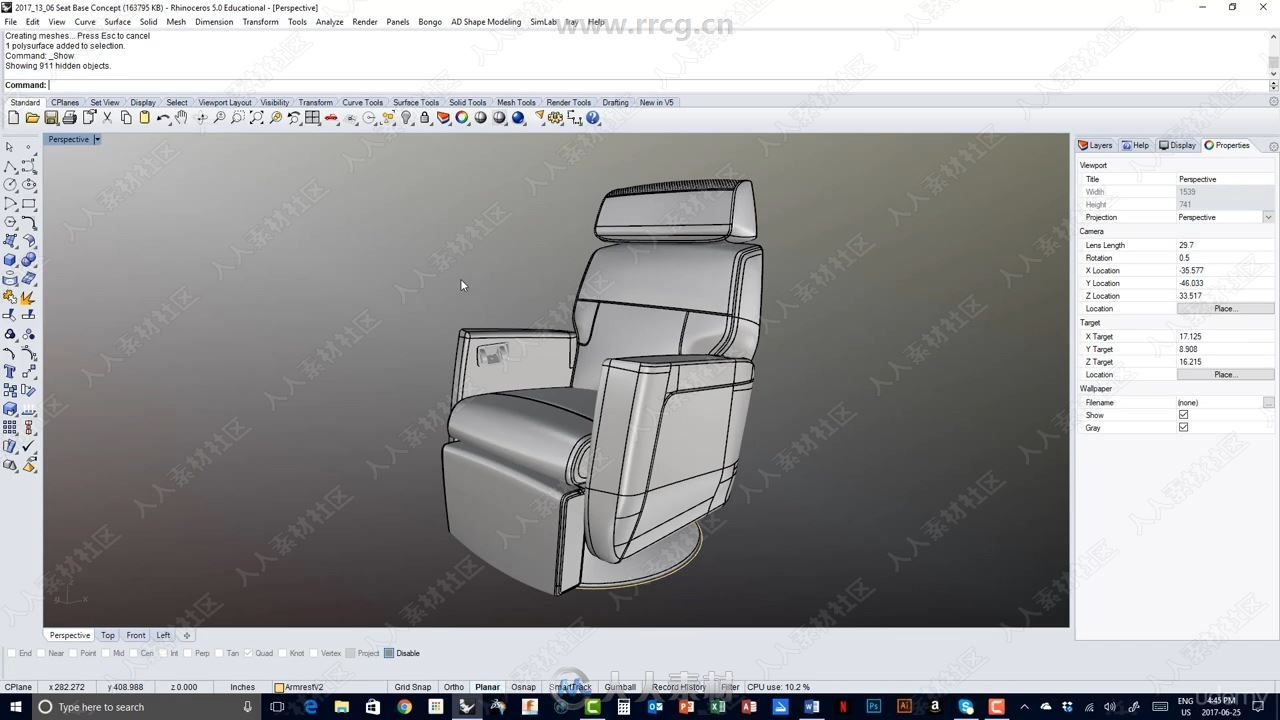Switch to the Layers panel tab
The height and width of the screenshot is (720, 1280).
pos(1096,145)
